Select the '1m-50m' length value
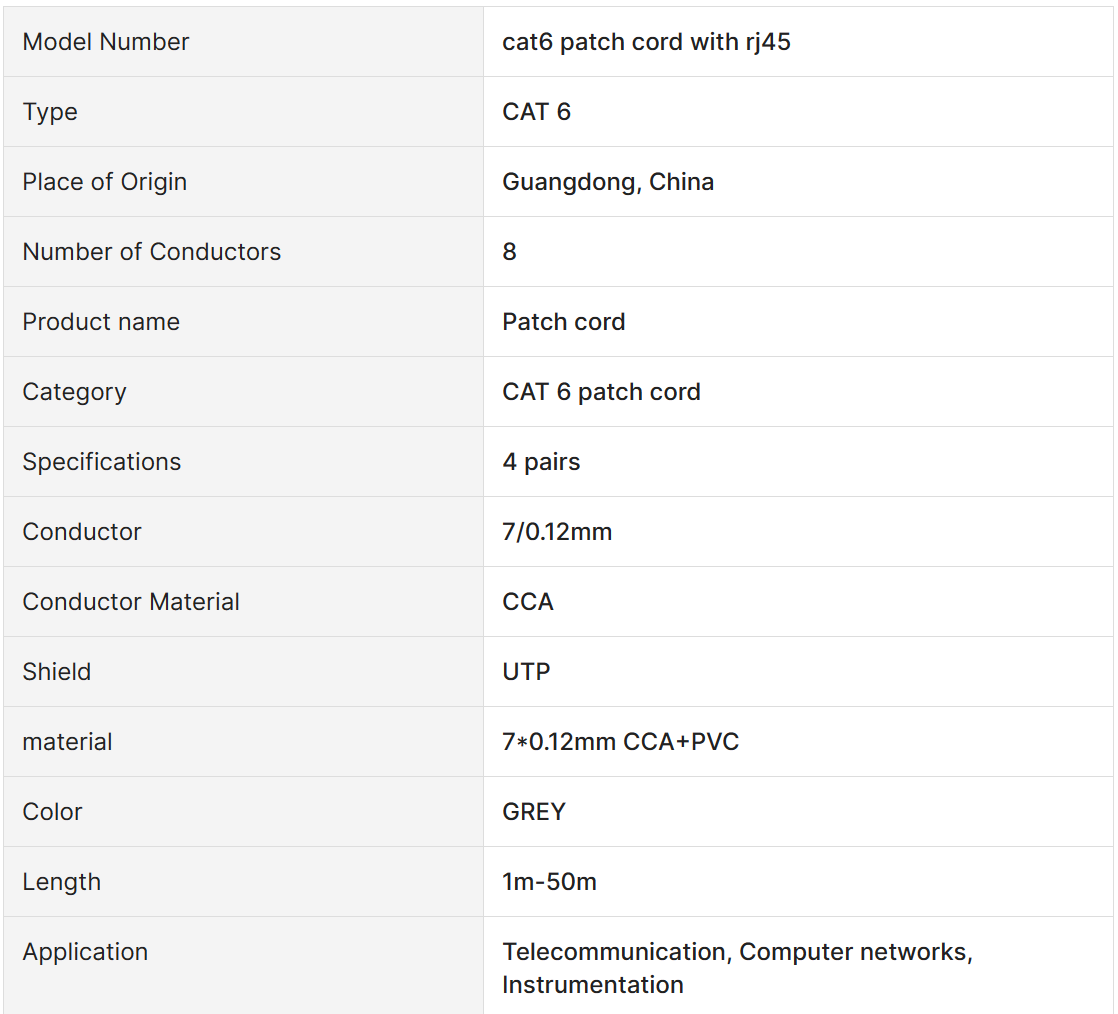The image size is (1118, 1014). (549, 882)
